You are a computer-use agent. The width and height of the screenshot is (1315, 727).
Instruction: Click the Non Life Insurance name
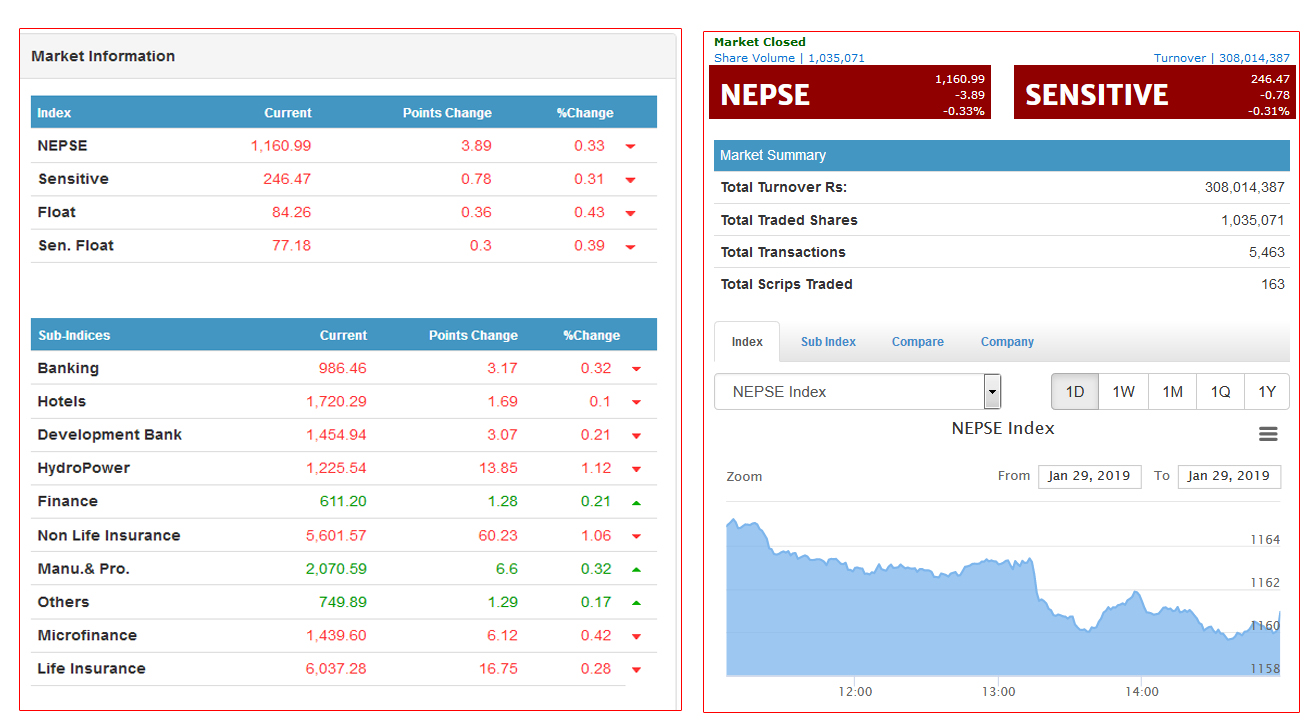tap(109, 535)
